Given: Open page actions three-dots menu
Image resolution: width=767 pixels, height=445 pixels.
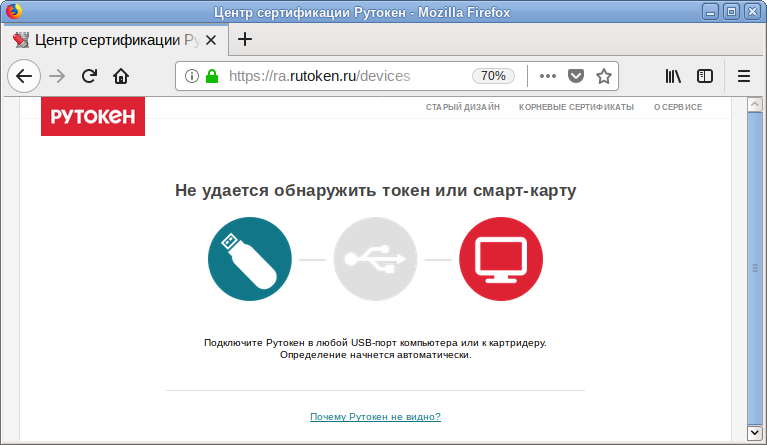Looking at the screenshot, I should [547, 76].
